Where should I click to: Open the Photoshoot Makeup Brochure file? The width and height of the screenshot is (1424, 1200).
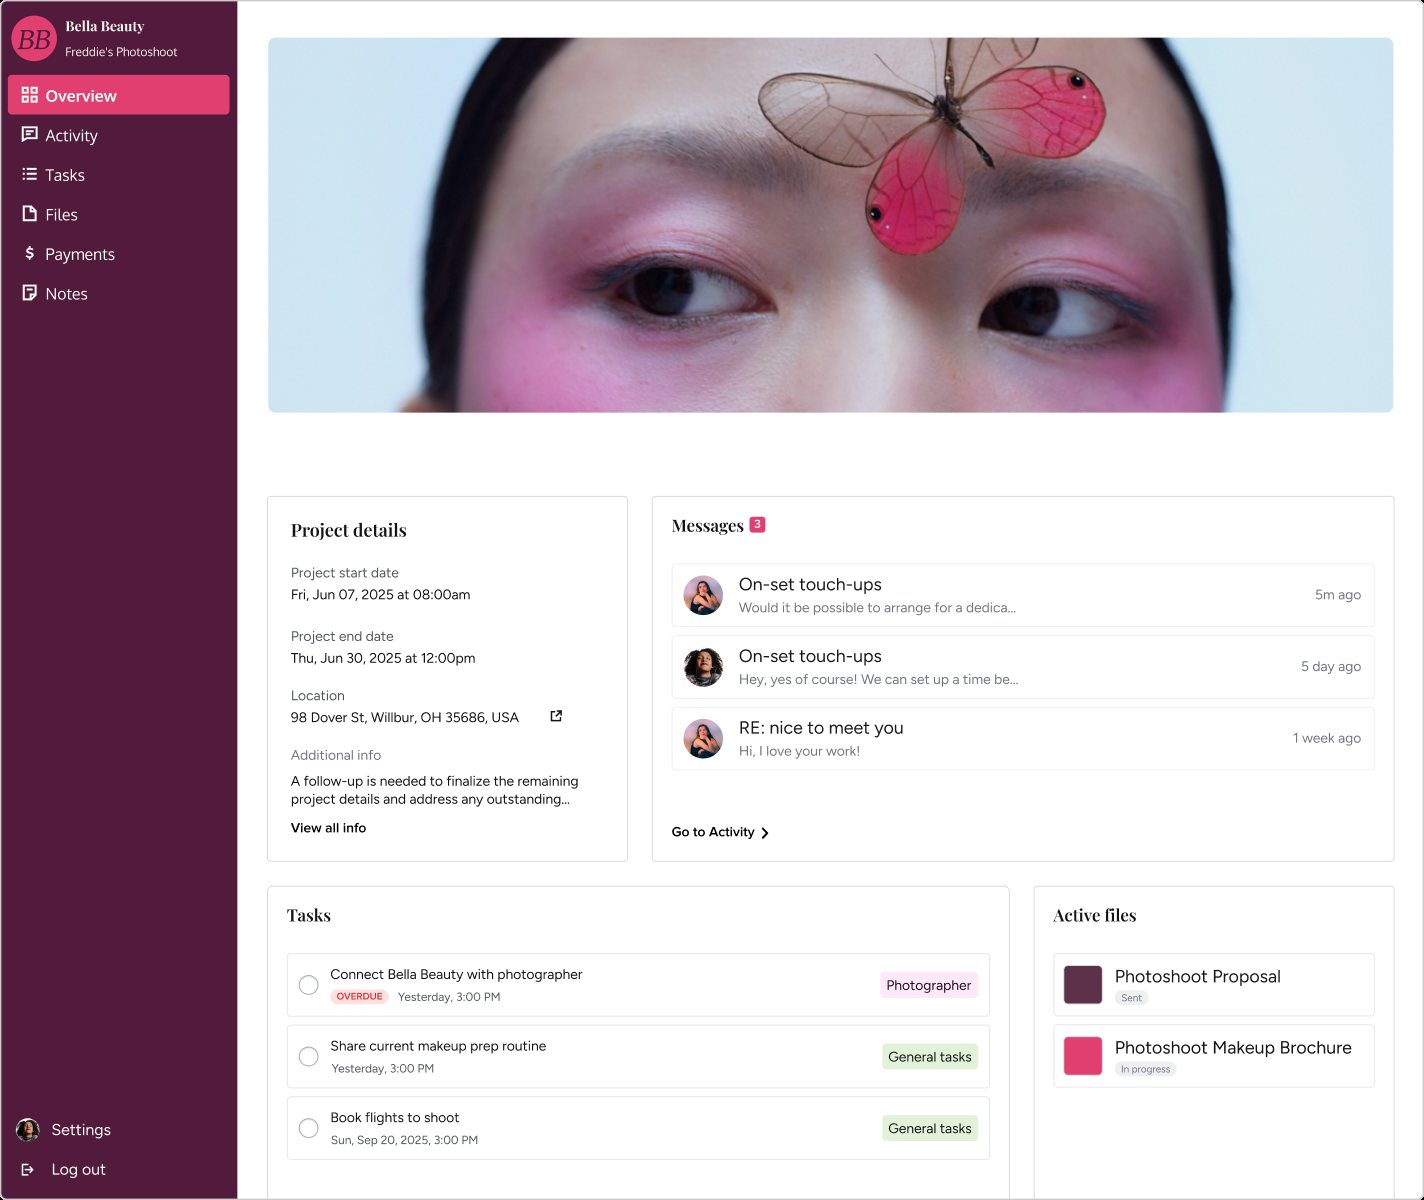point(1214,1056)
